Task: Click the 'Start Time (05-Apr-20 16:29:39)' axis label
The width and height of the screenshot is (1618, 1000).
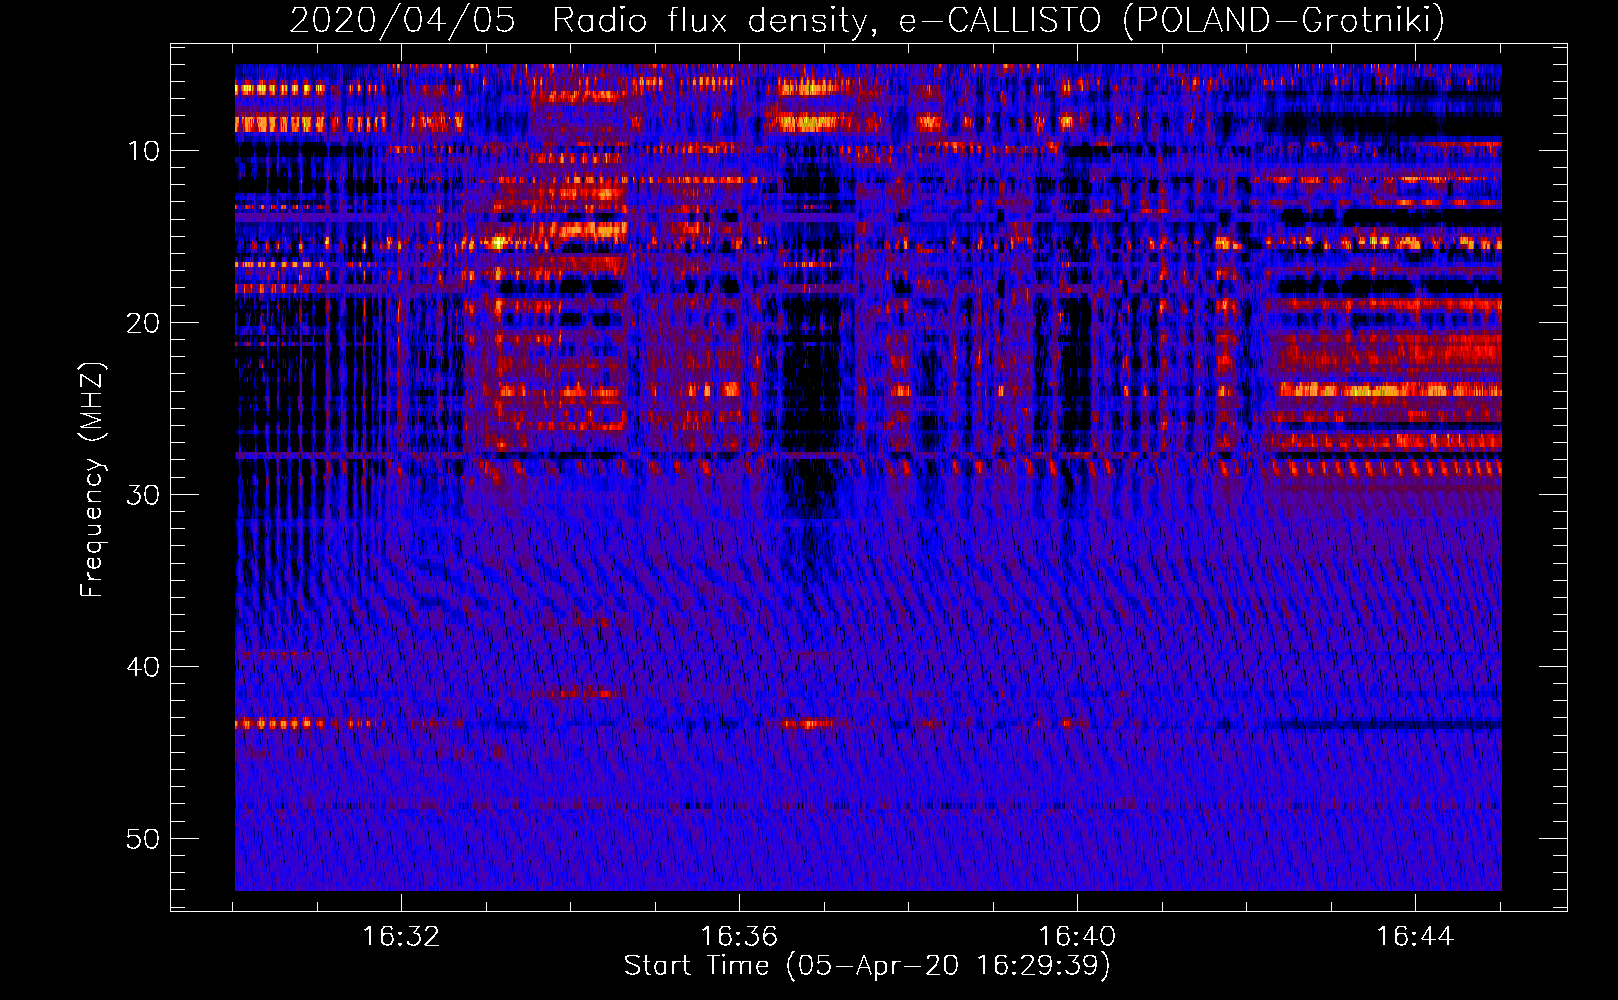Action: pyautogui.click(x=867, y=966)
